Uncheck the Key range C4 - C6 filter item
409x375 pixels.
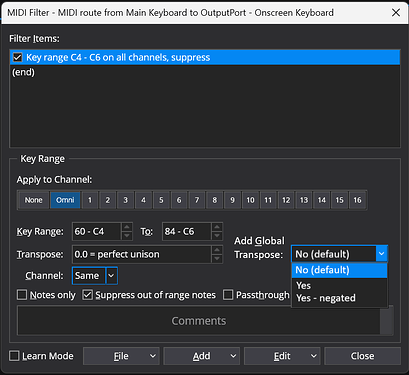click(17, 57)
